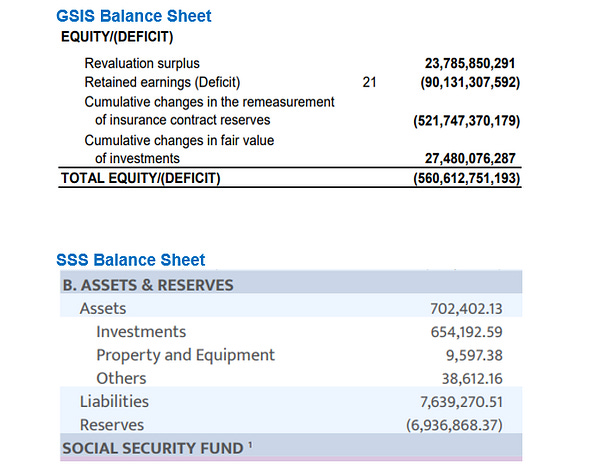Click the Assets row label
This screenshot has height=471, width=600.
[103, 308]
